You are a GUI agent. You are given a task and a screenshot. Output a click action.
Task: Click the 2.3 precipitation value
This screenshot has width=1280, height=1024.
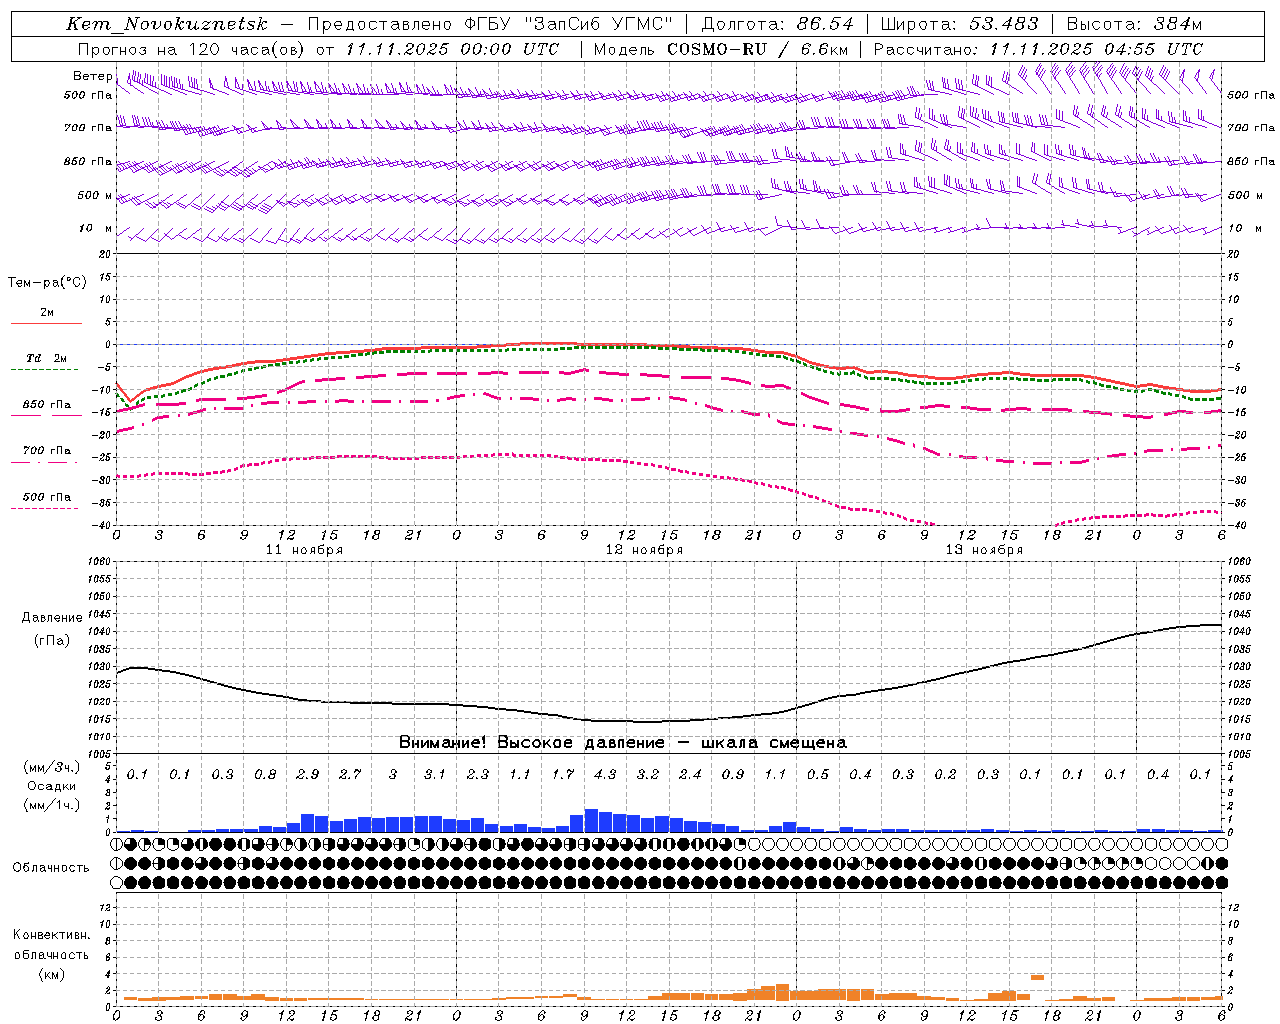coord(478,775)
